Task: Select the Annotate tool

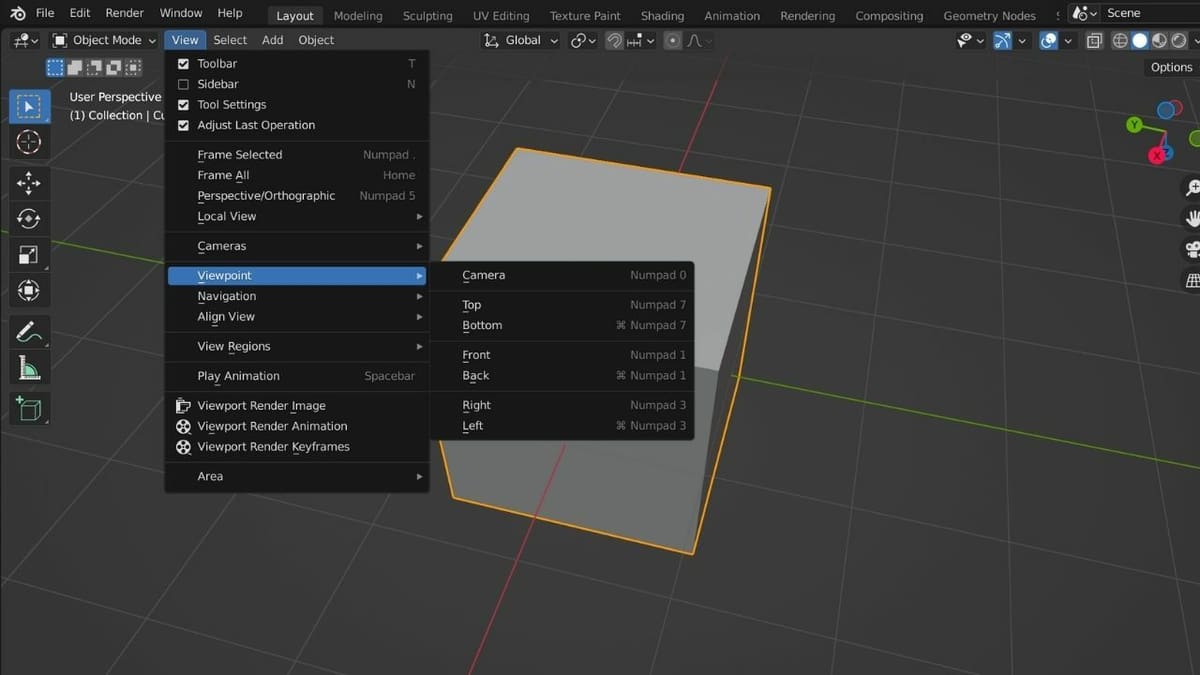Action: (29, 331)
